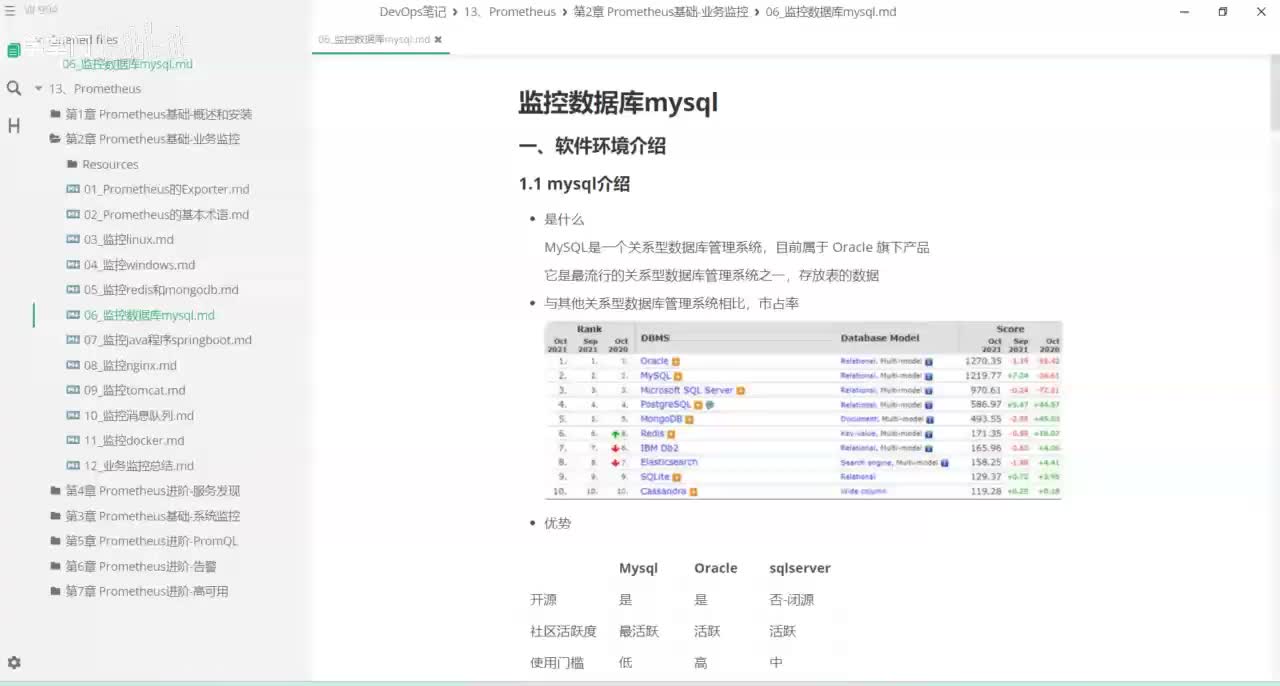Click the Resources folder icon

(72, 164)
